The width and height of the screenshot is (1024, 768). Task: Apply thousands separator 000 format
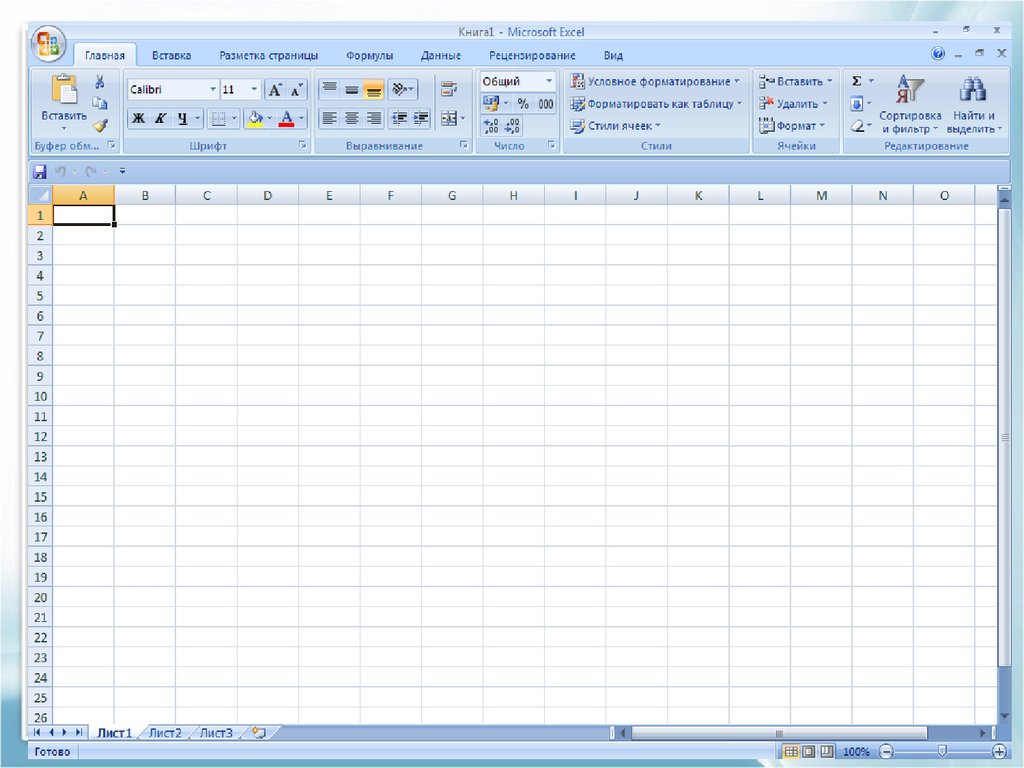(545, 104)
